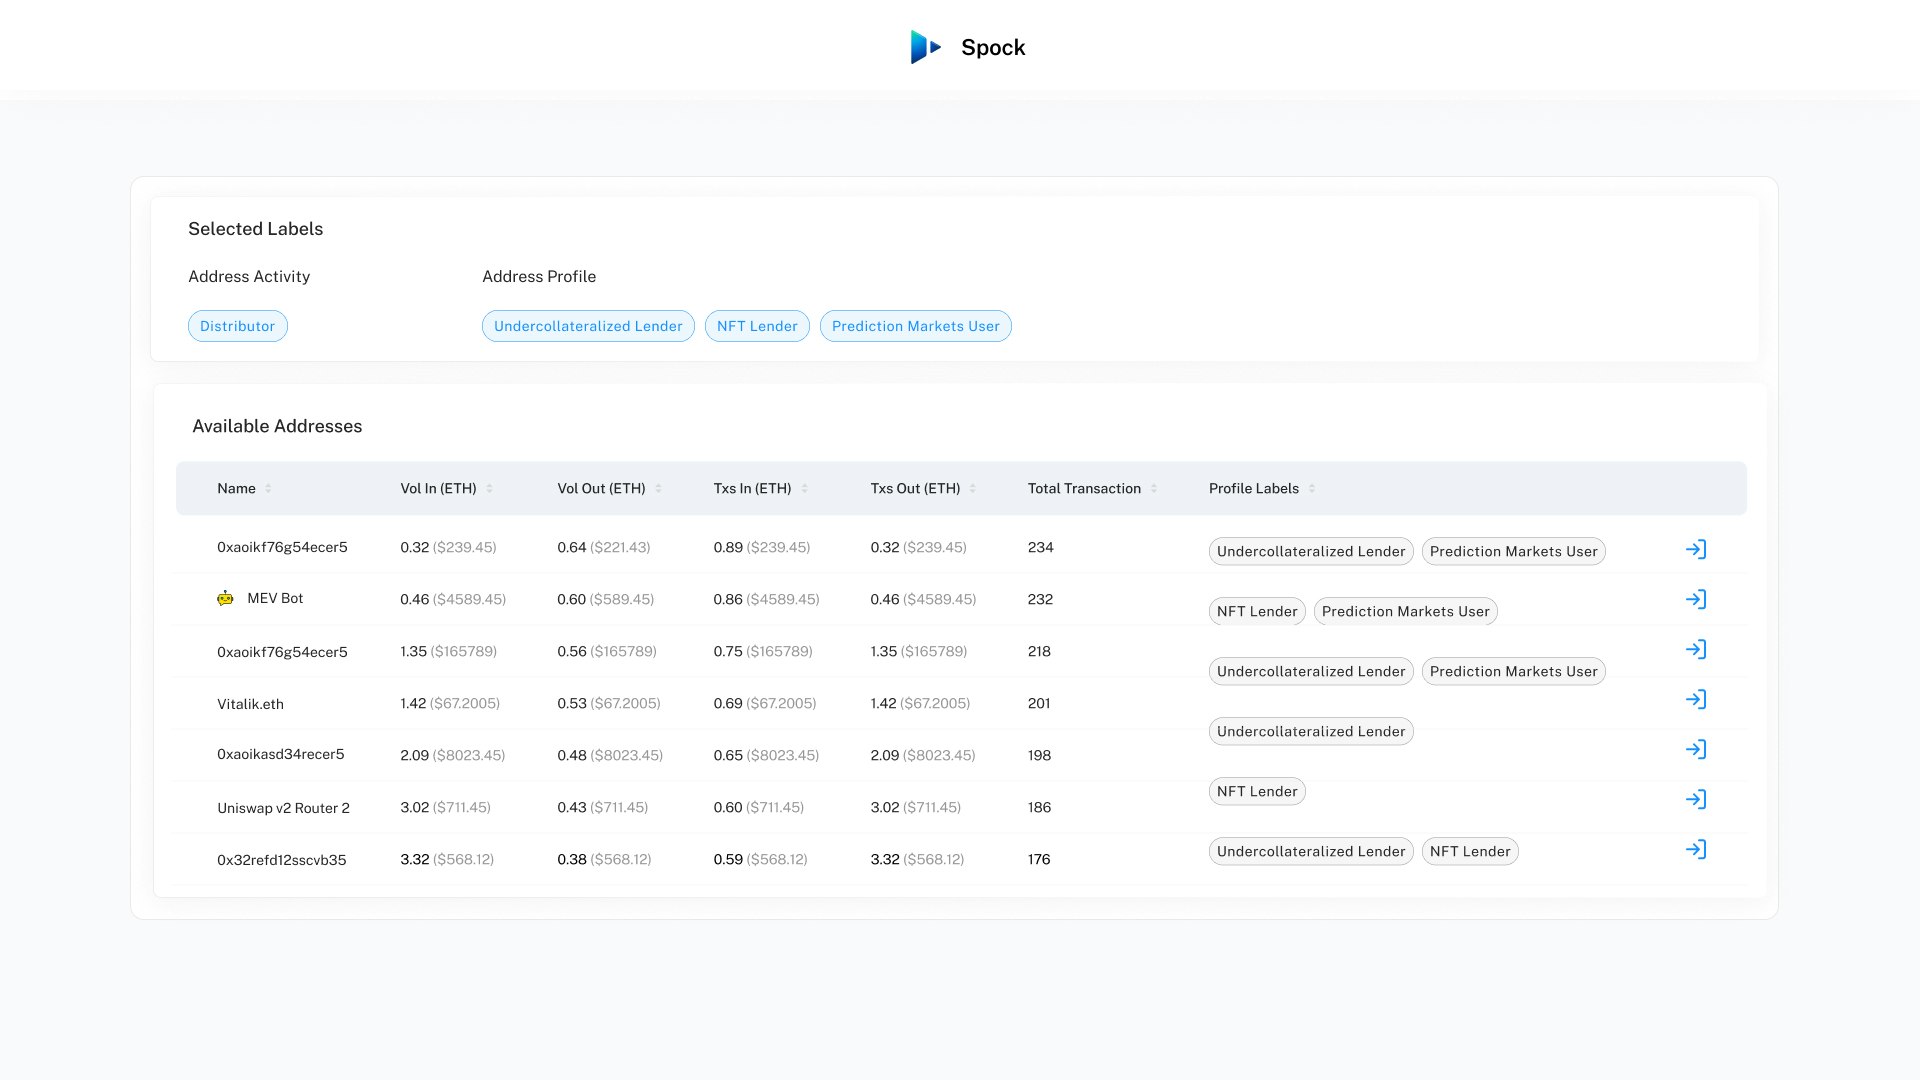
Task: Open details arrow for 0xaoikasd34recer5 row
Action: pos(1696,749)
